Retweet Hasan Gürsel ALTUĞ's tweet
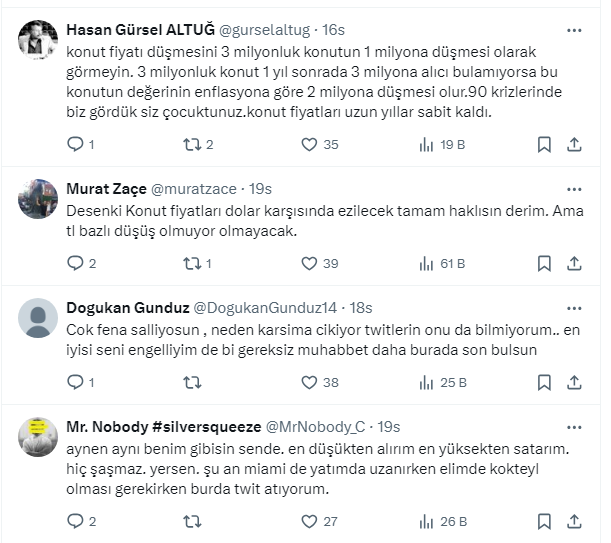Image resolution: width=611 pixels, height=543 pixels. point(192,145)
